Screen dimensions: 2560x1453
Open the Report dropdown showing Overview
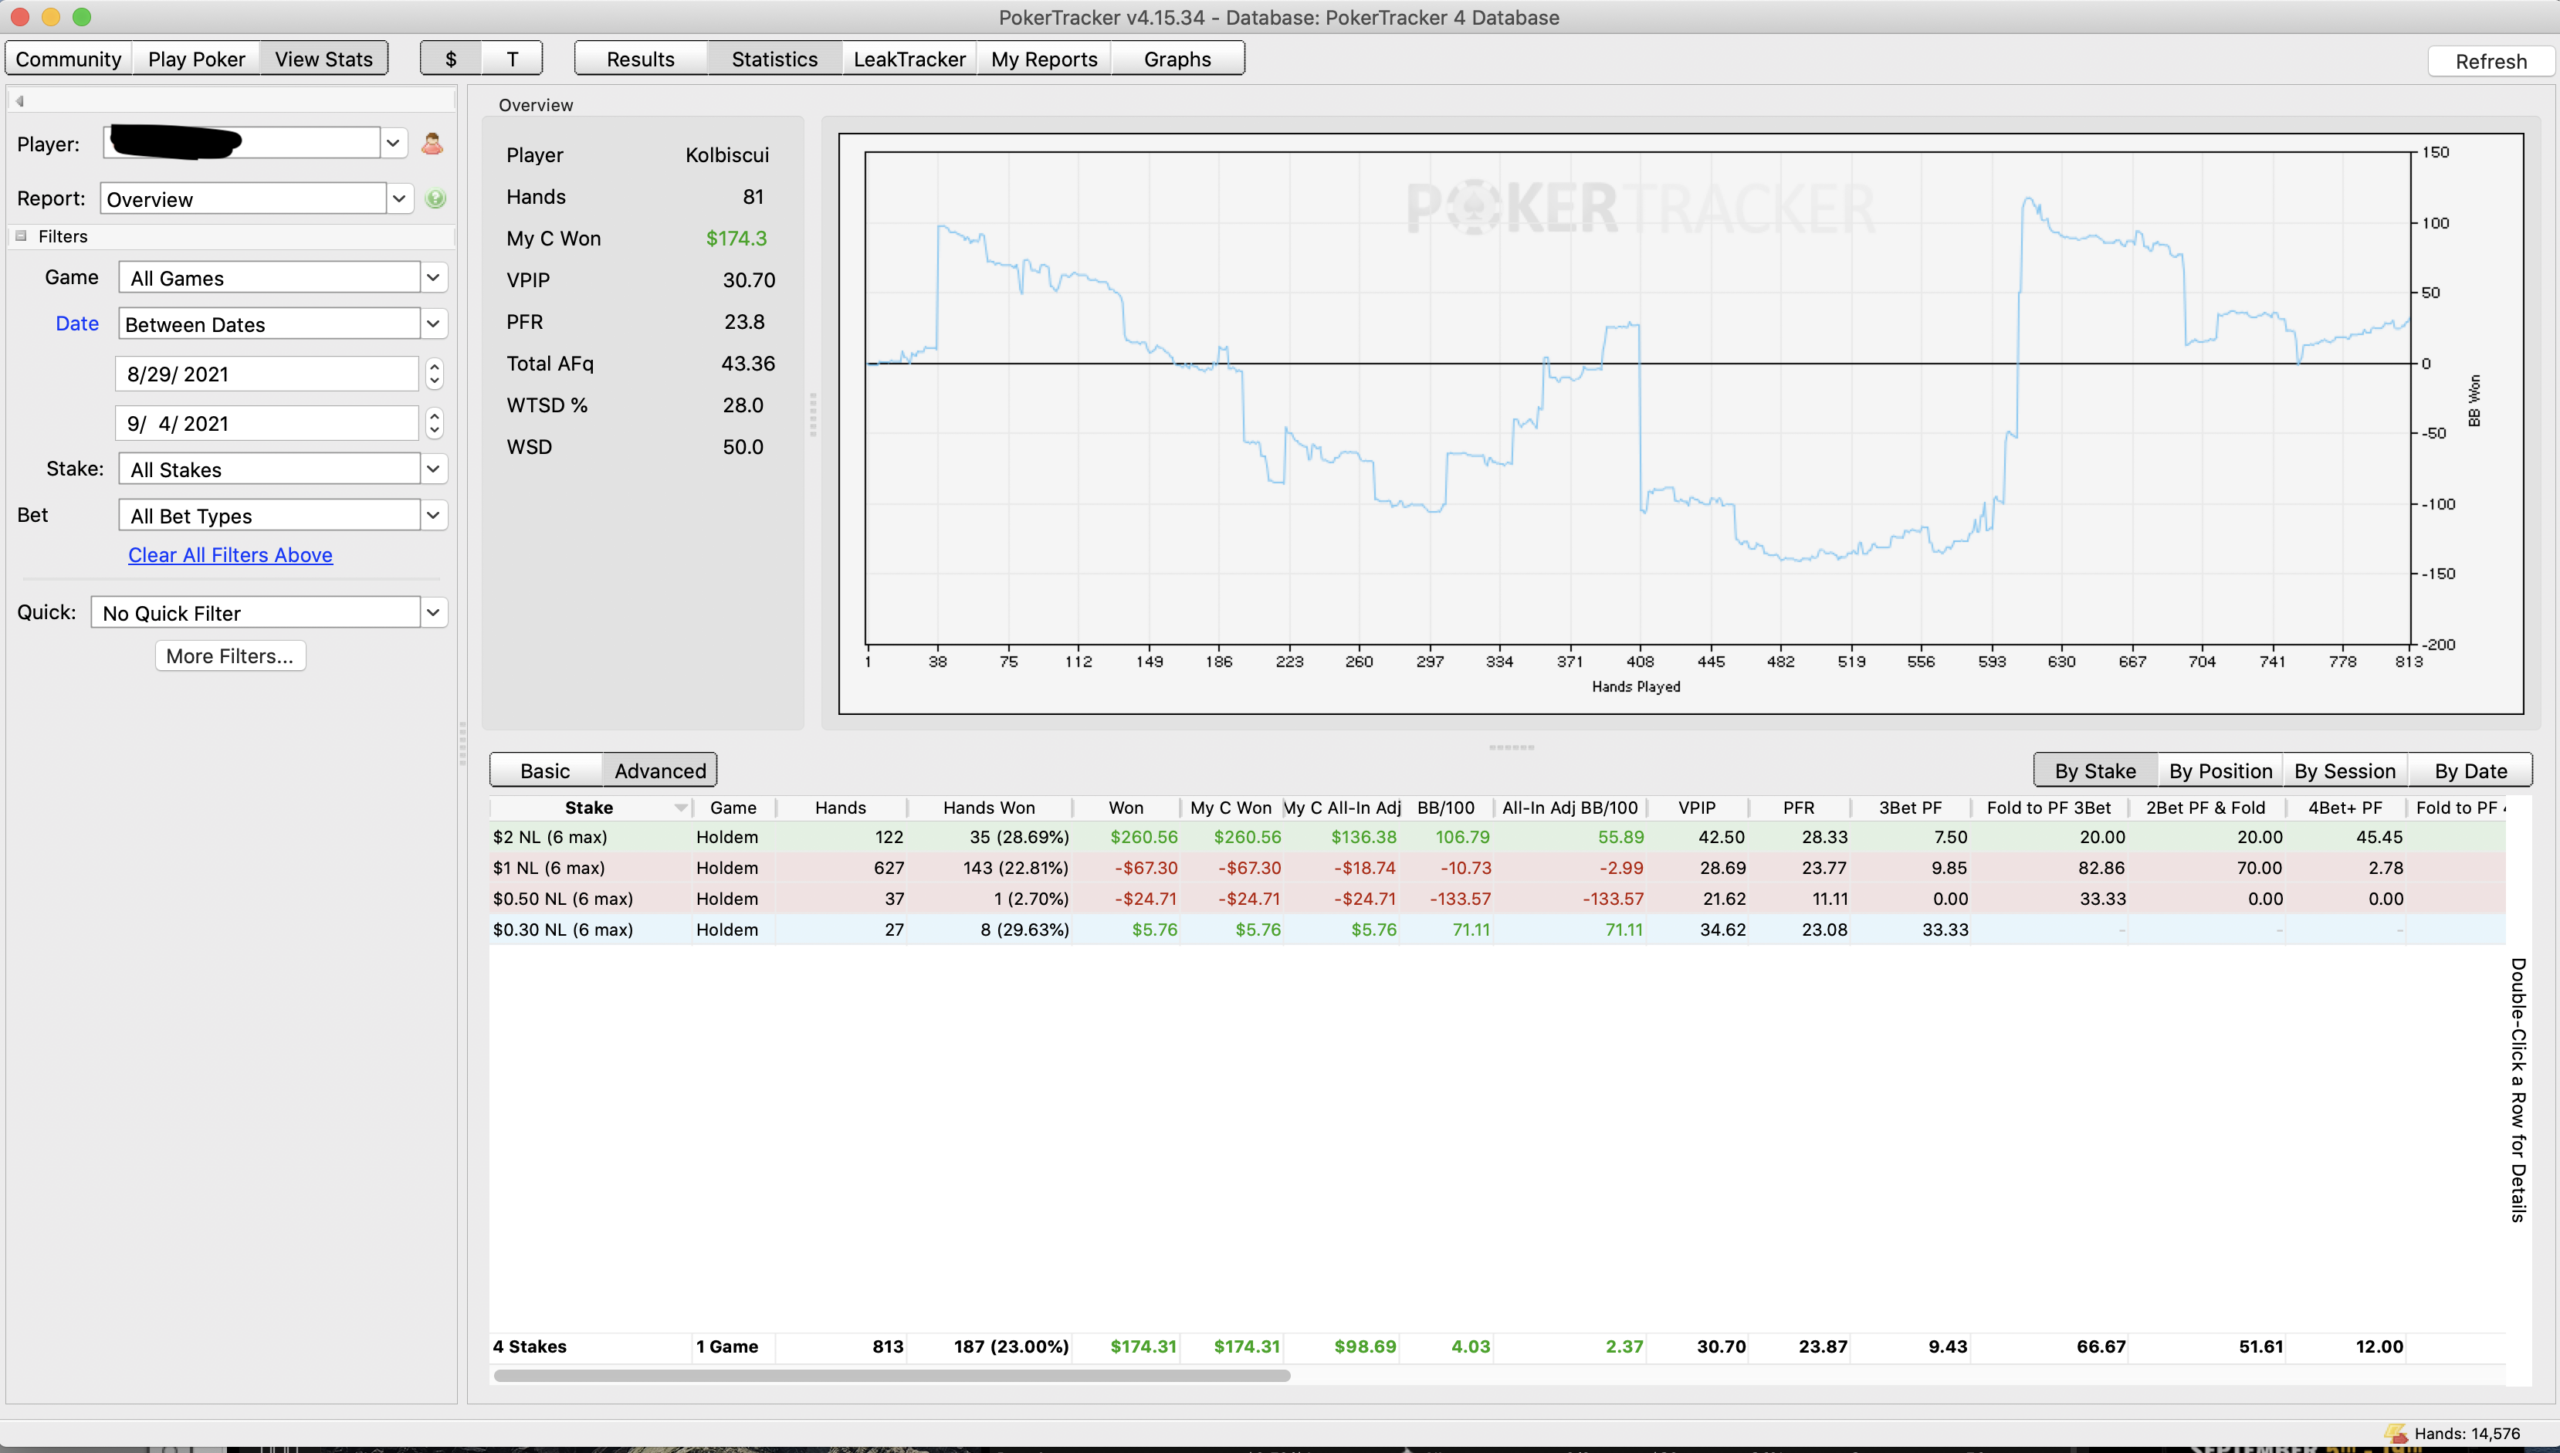tap(399, 198)
